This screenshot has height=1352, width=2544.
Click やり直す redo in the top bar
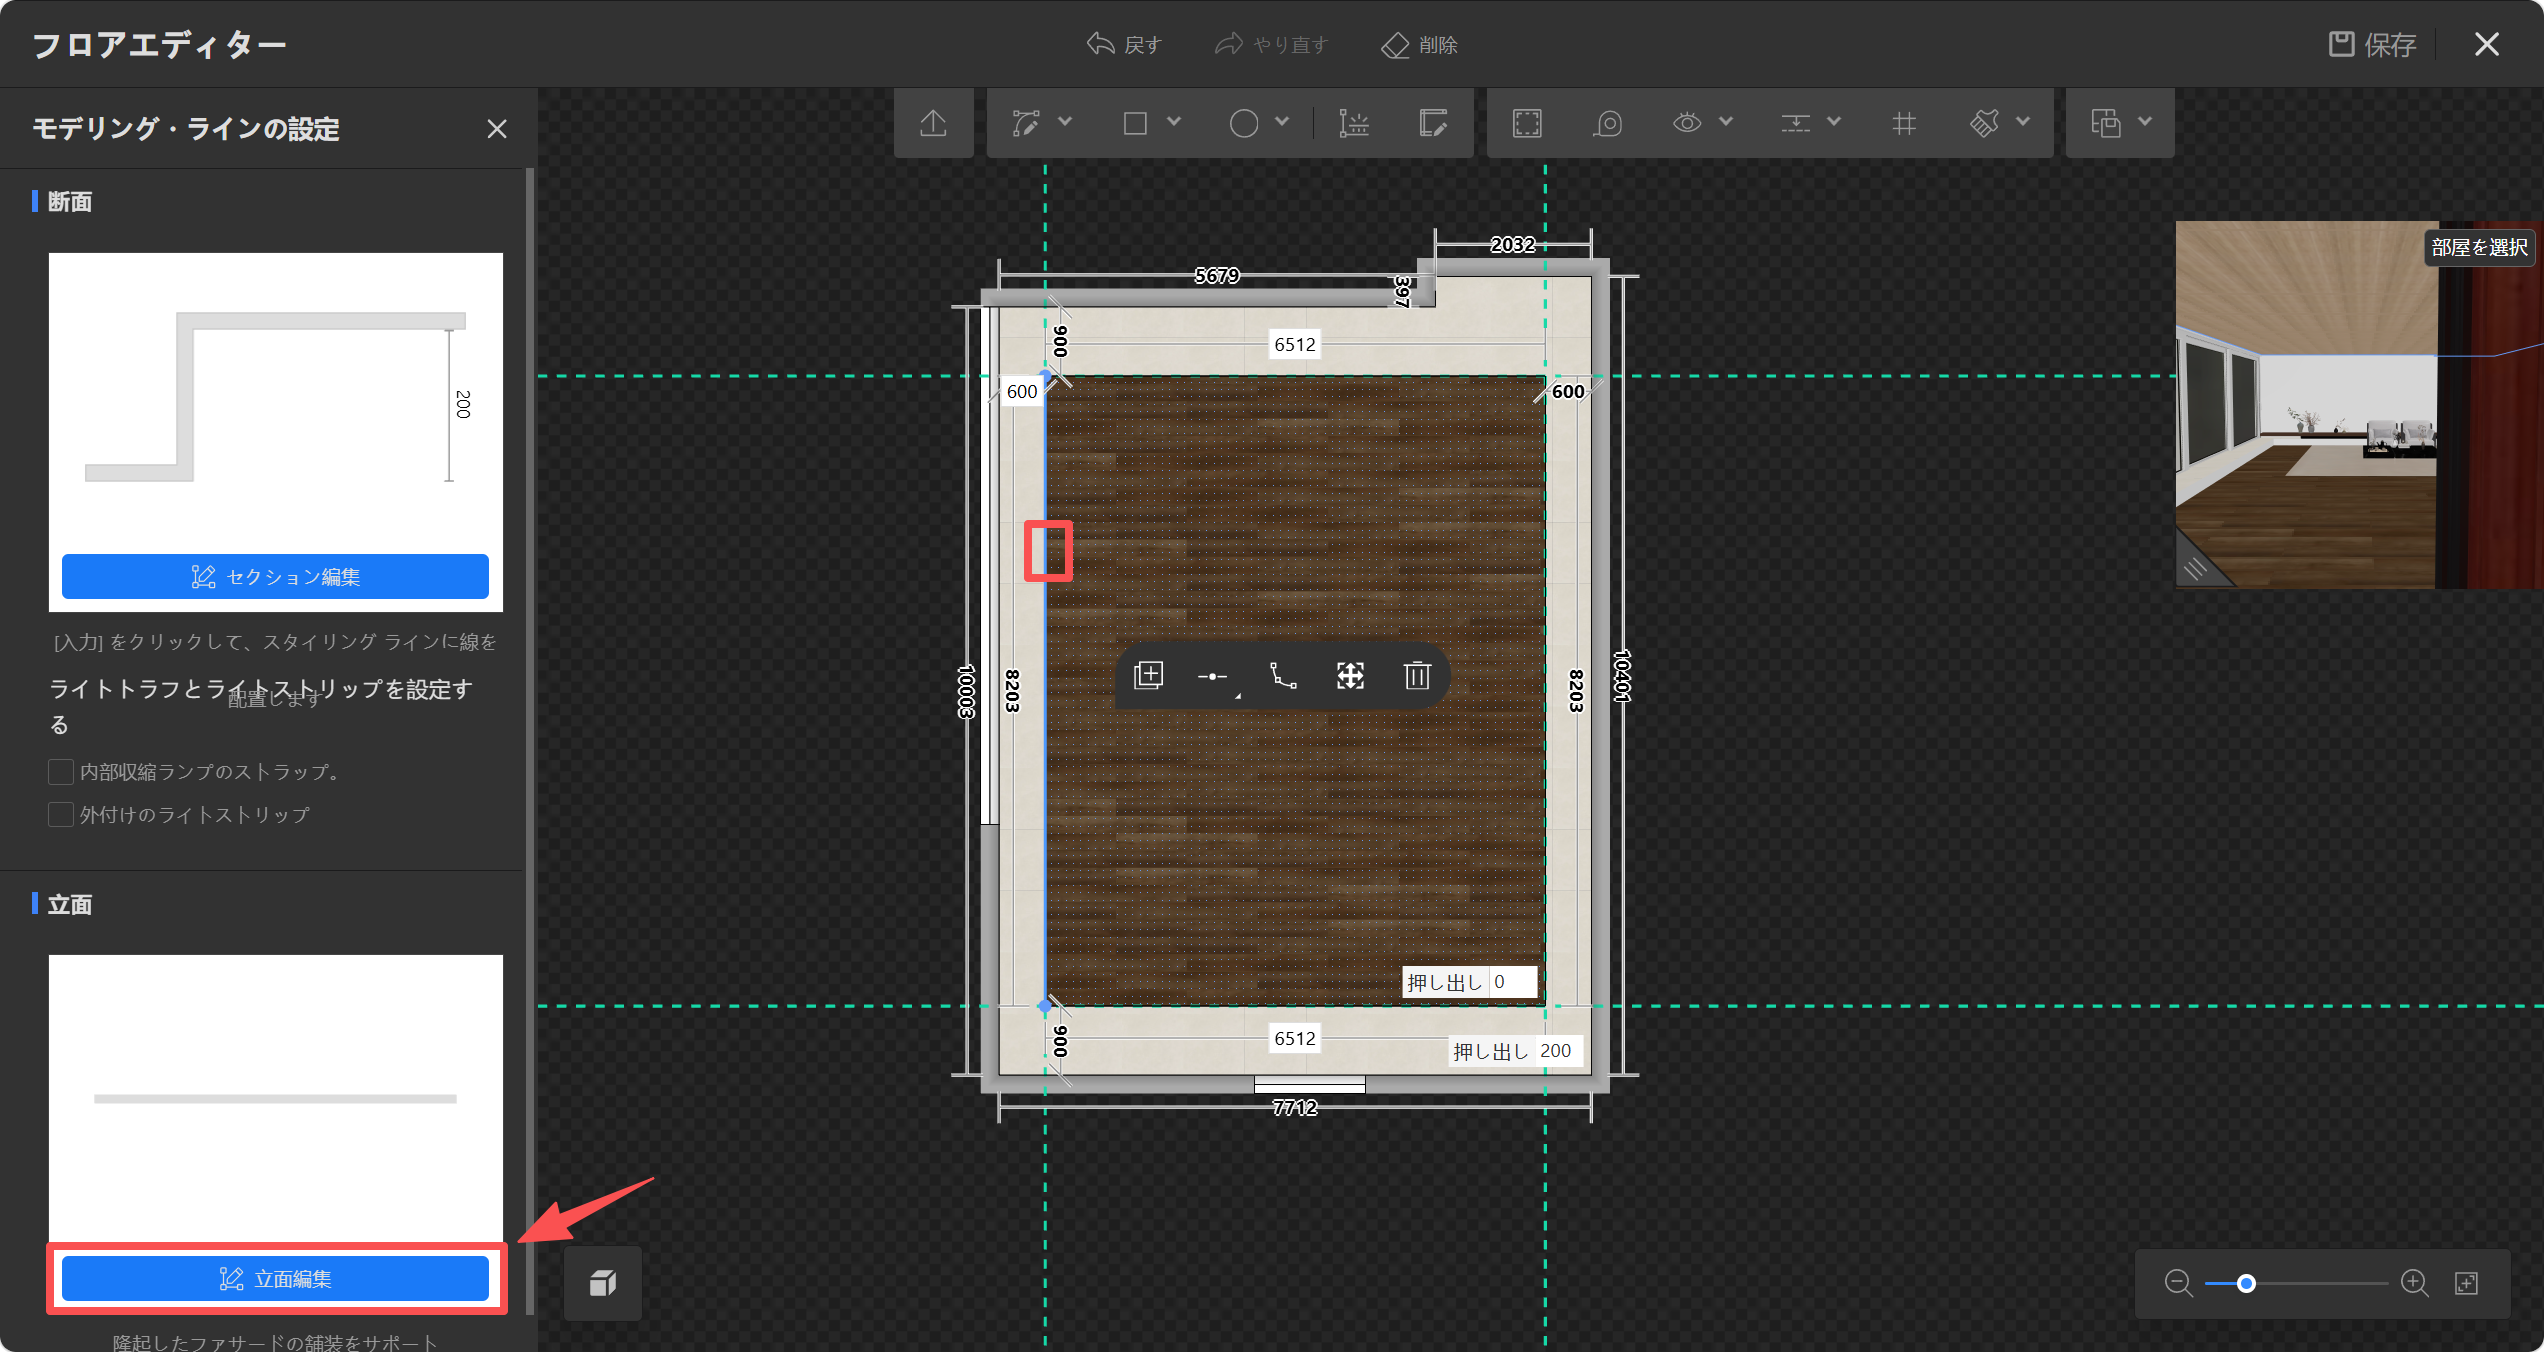point(1271,45)
